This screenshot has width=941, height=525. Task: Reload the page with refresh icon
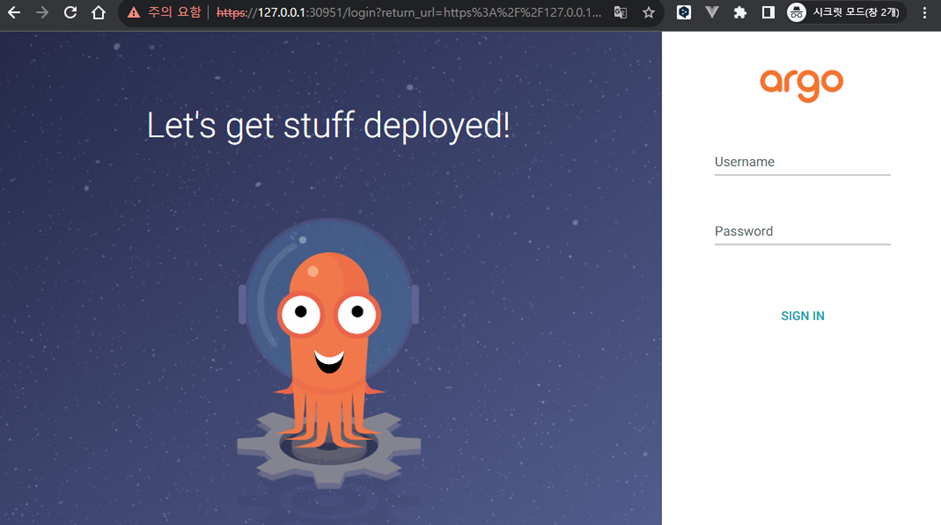click(x=70, y=12)
